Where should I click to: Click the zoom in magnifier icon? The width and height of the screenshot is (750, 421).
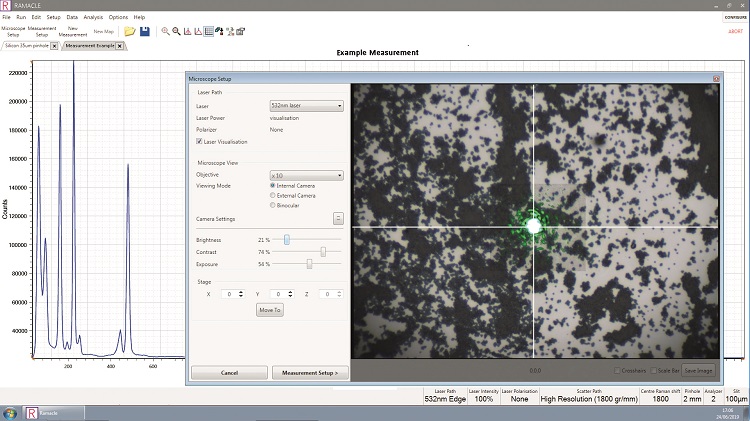point(165,32)
